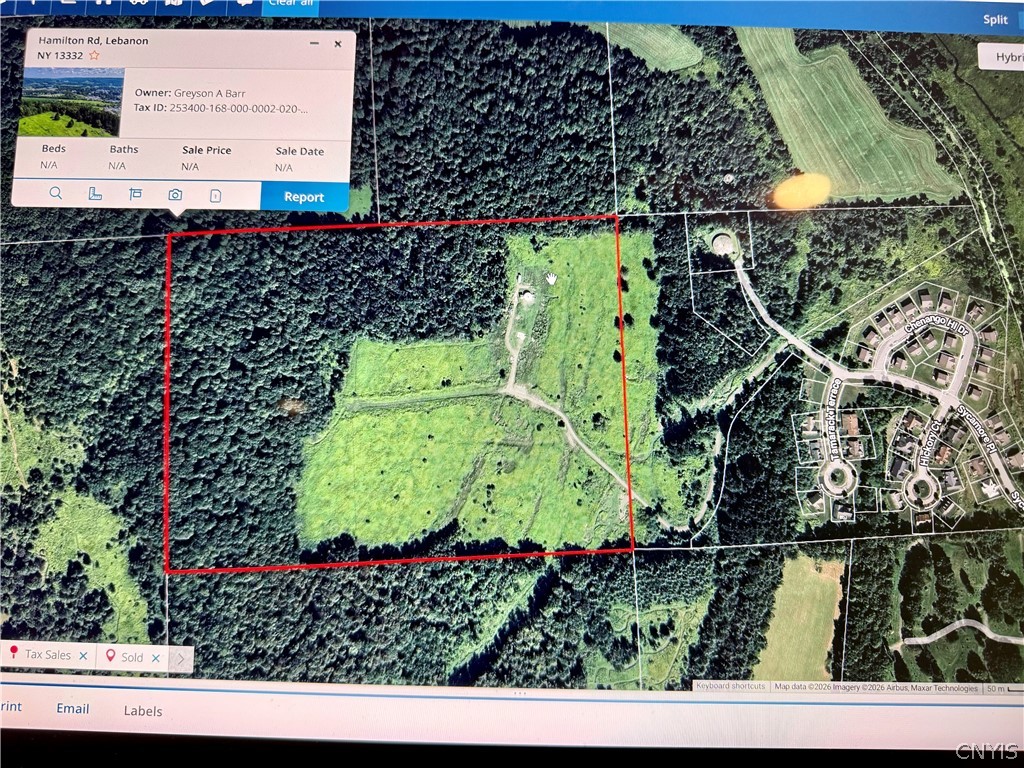This screenshot has width=1024, height=768.
Task: Click the Sale Price label
Action: (x=206, y=150)
